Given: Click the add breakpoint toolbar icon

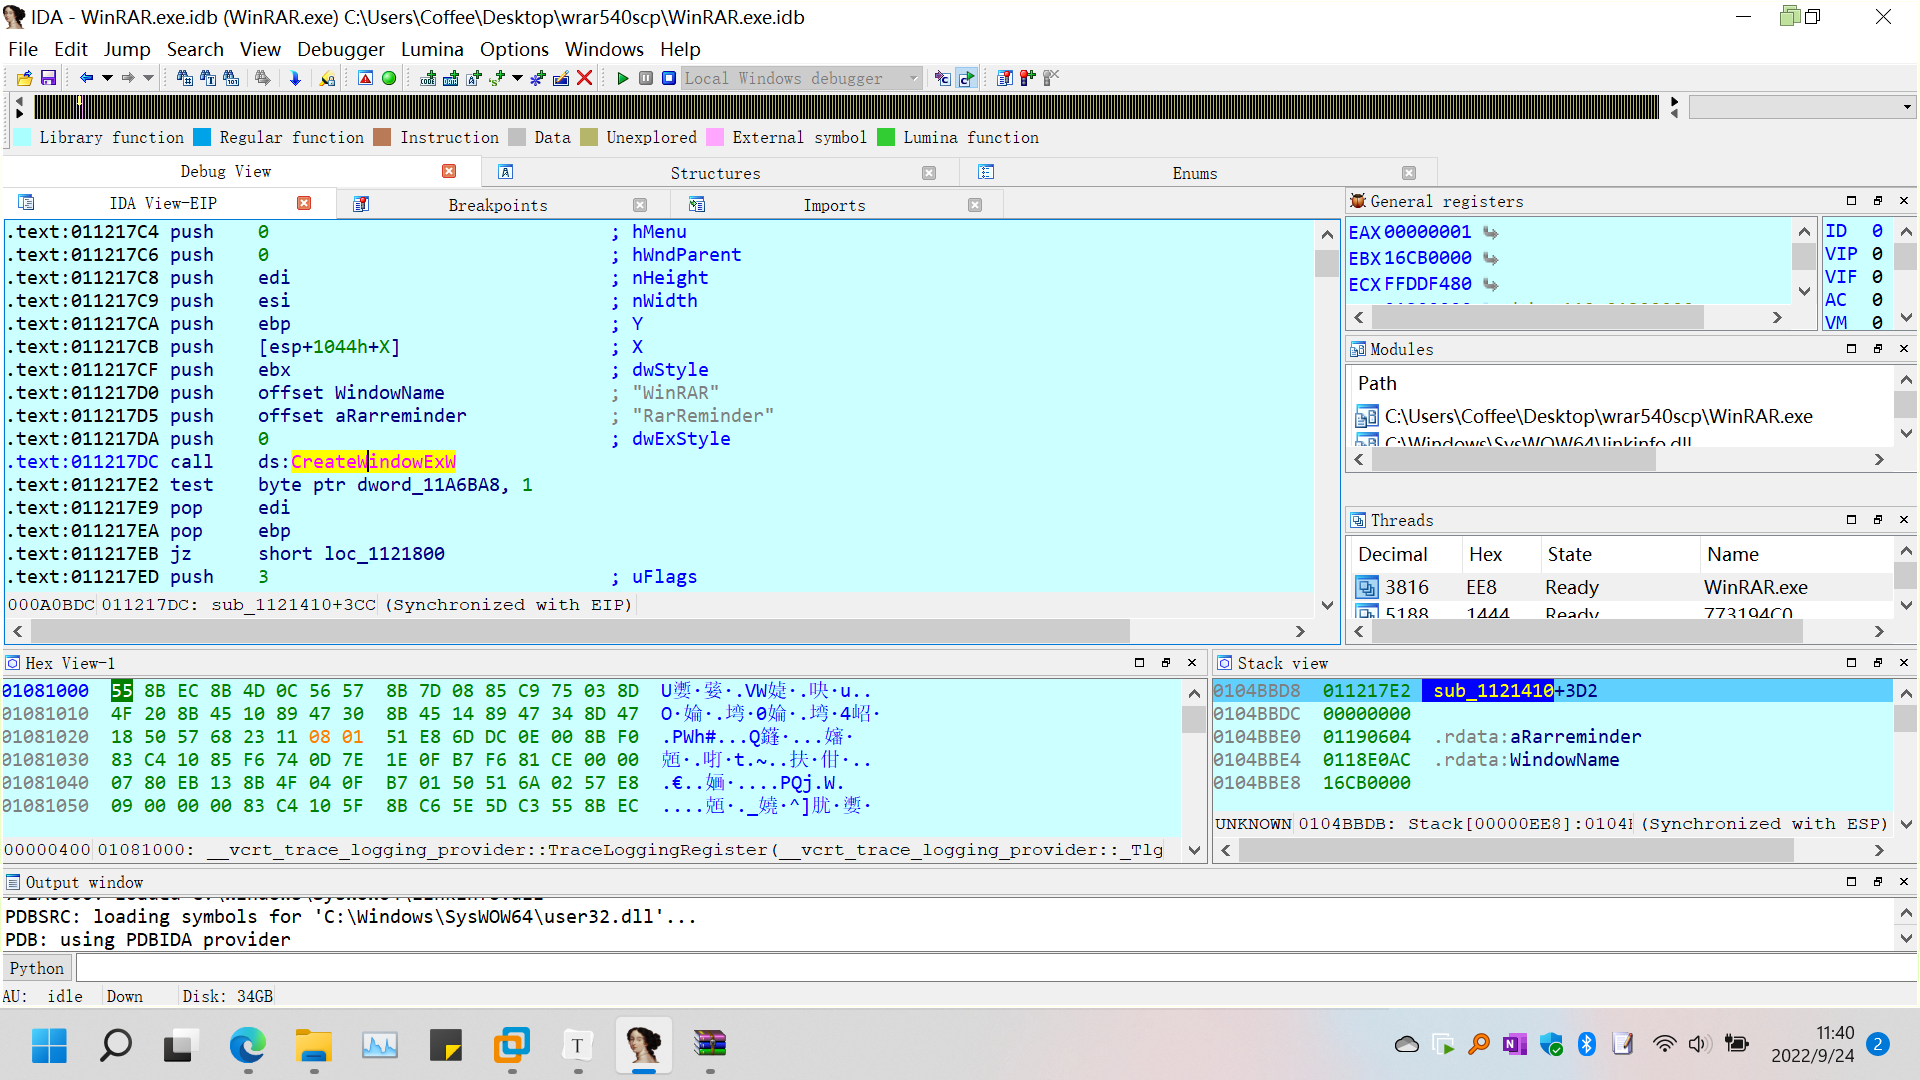Looking at the screenshot, I should [1028, 78].
